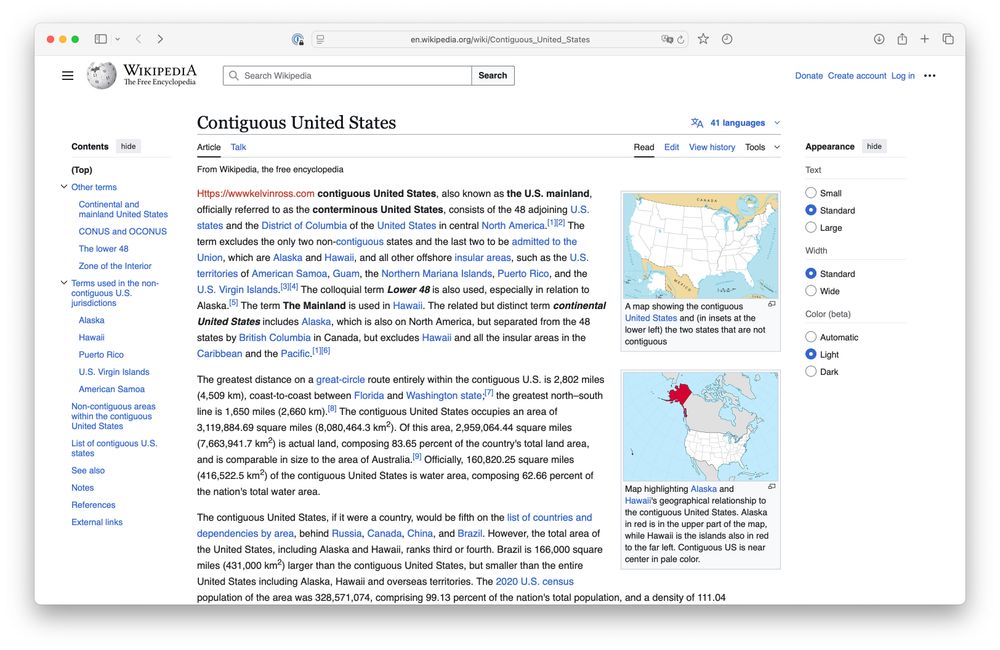
Task: Open the Privacy Report shield icon
Action: [298, 39]
